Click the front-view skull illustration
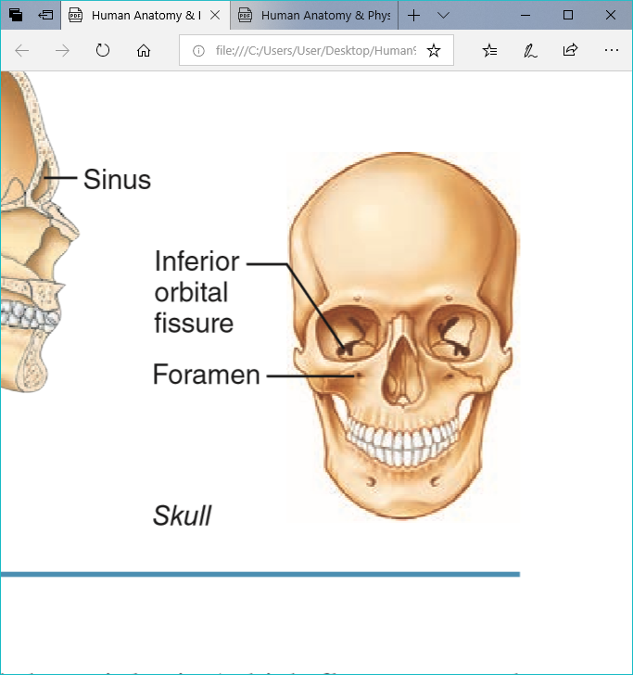 click(x=404, y=340)
